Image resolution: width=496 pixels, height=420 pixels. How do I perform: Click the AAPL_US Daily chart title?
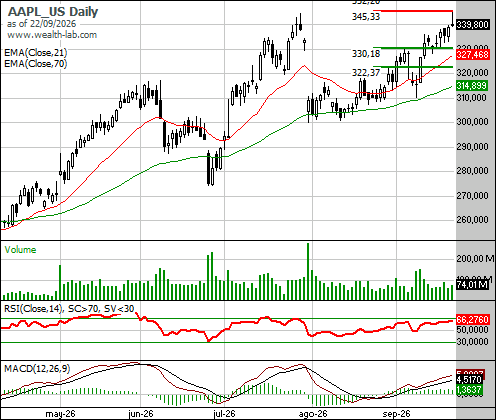(x=53, y=12)
